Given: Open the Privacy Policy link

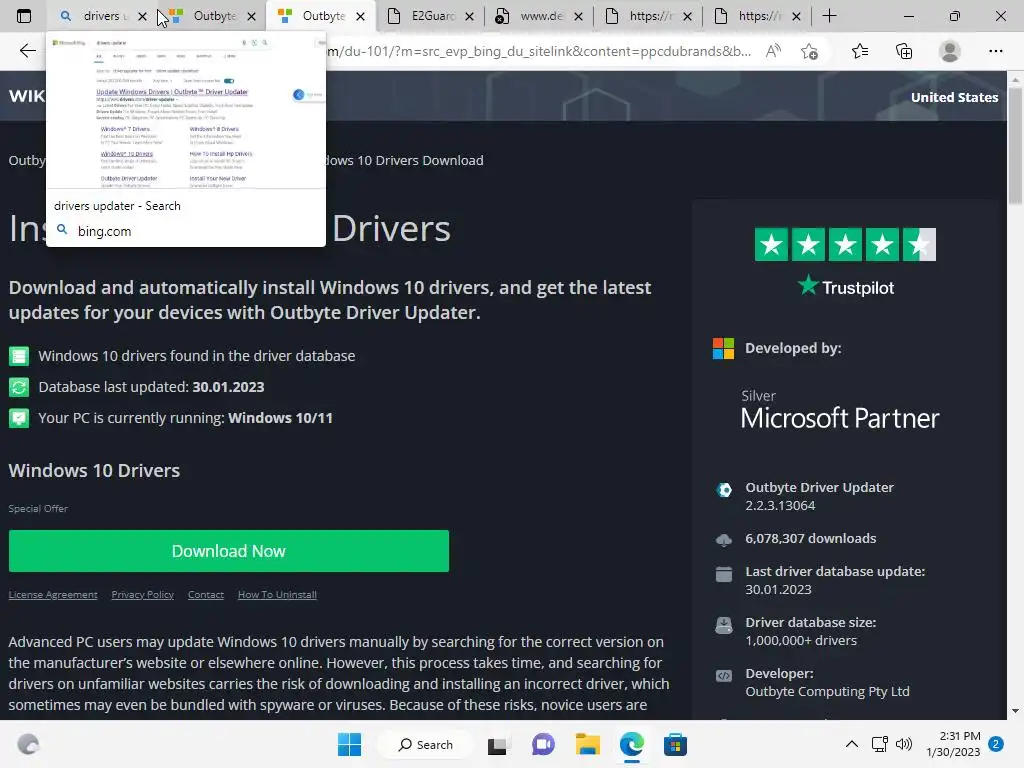Looking at the screenshot, I should coord(142,594).
